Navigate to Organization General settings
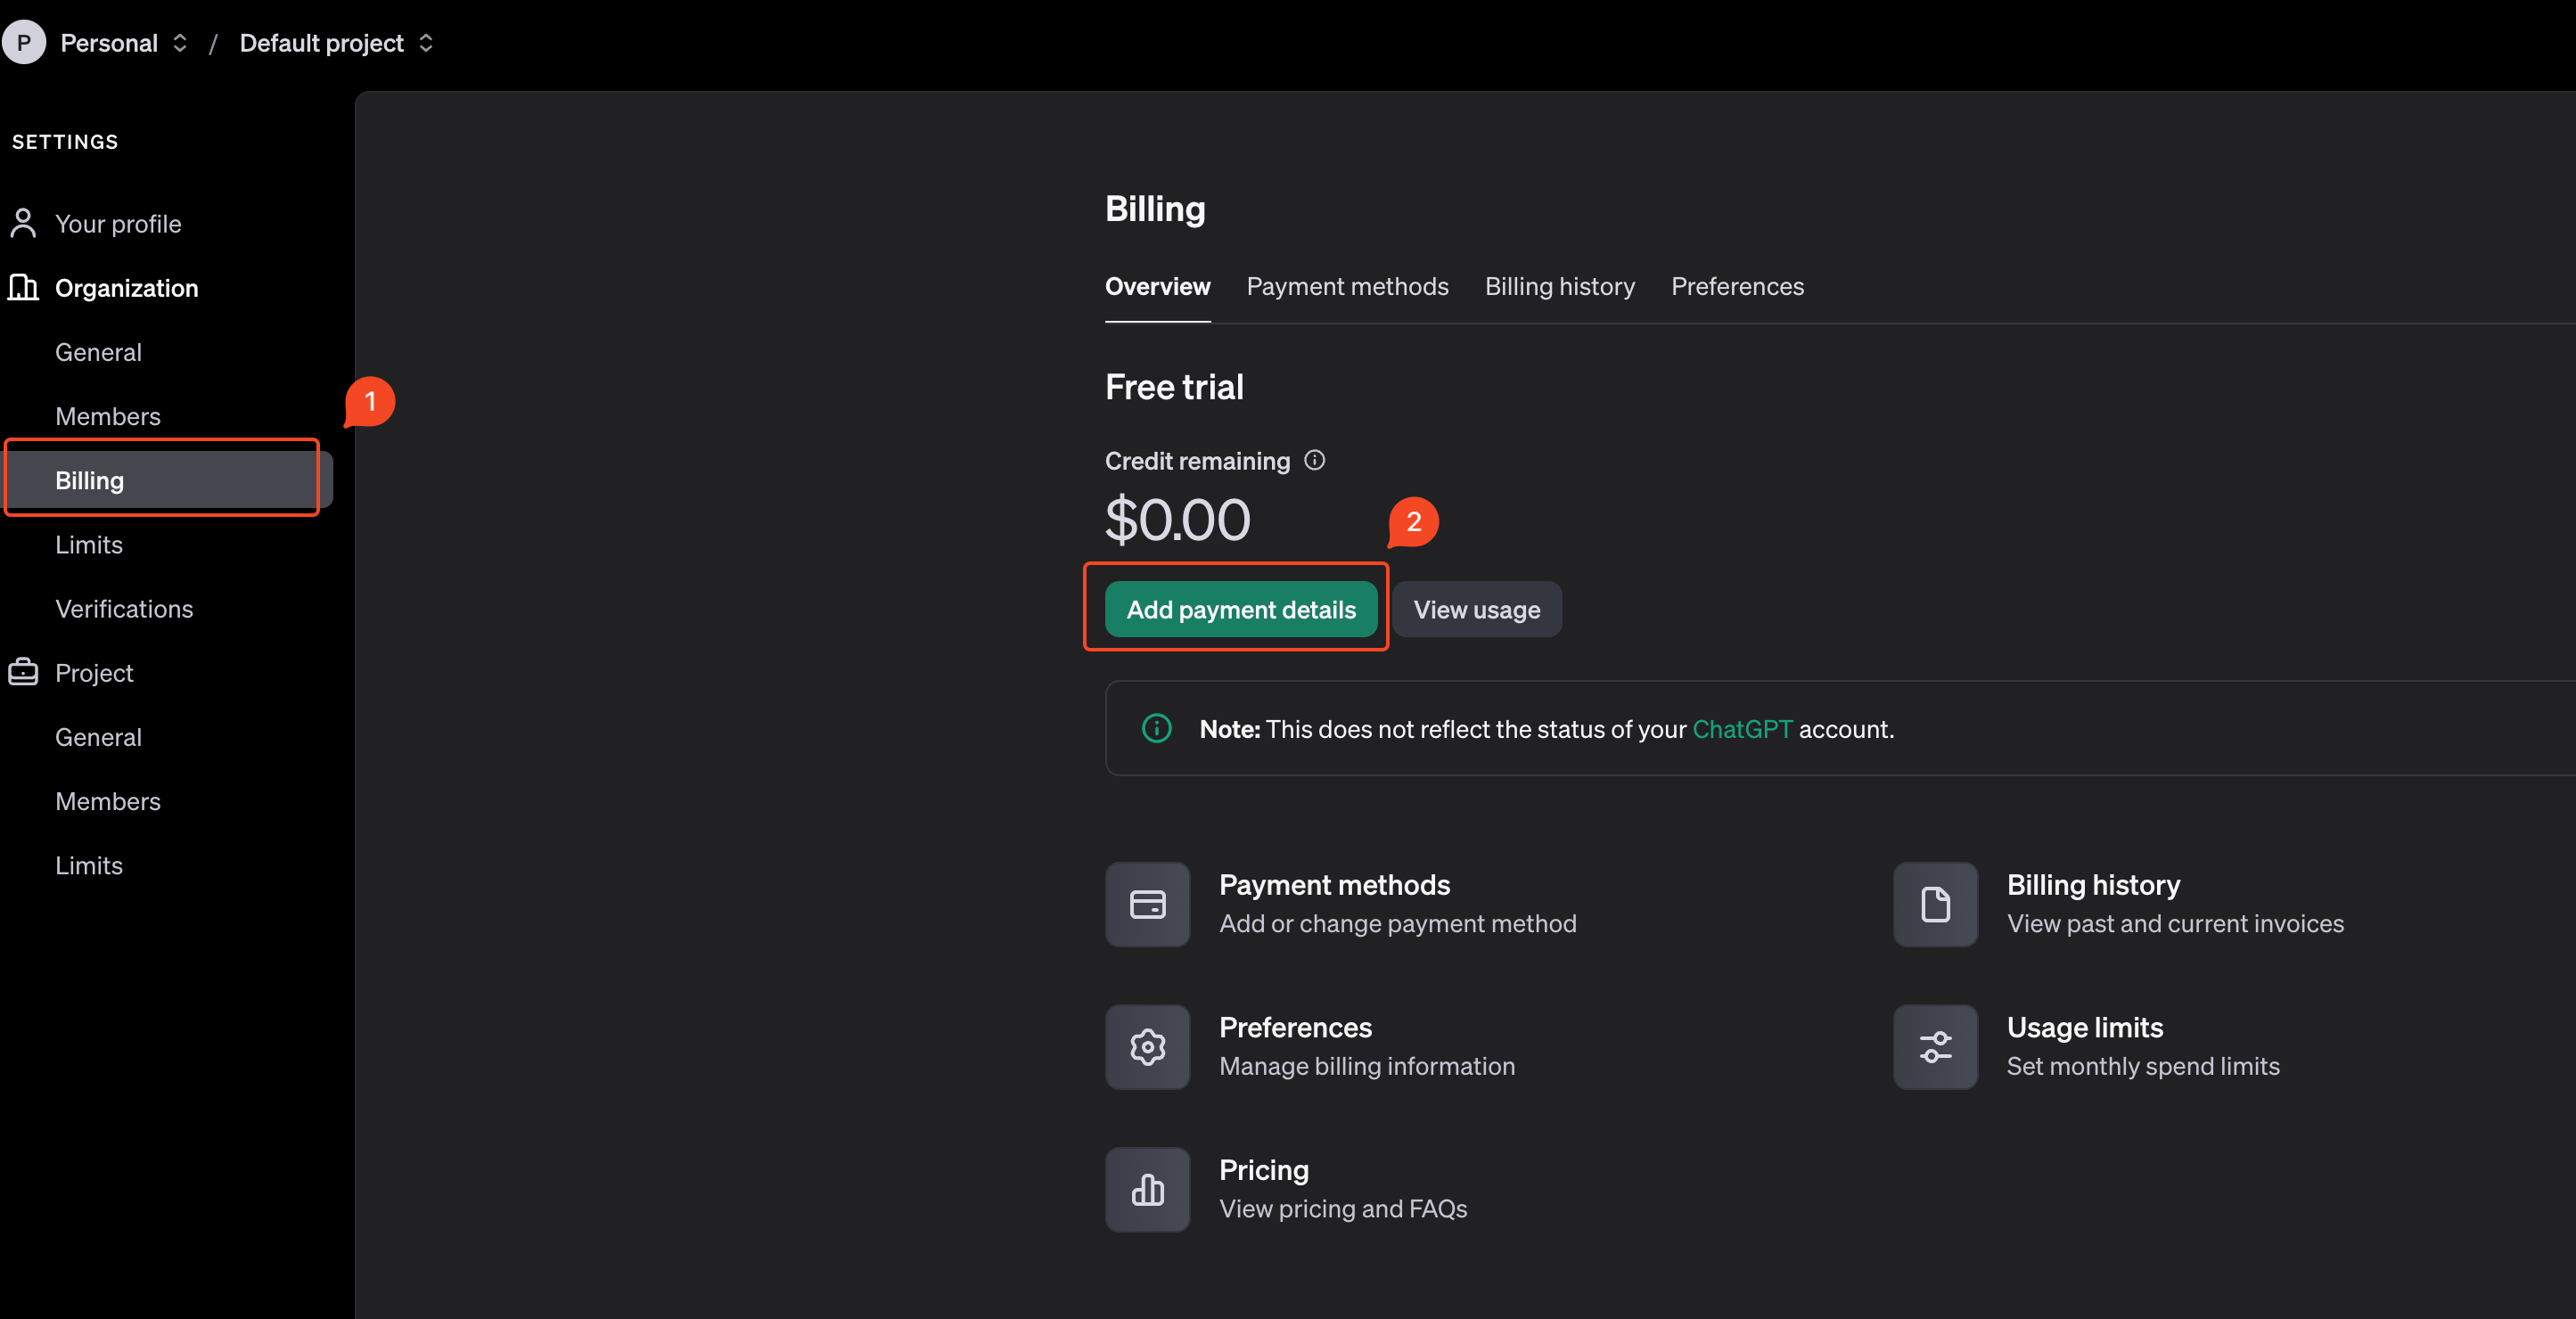This screenshot has width=2576, height=1319. click(97, 350)
